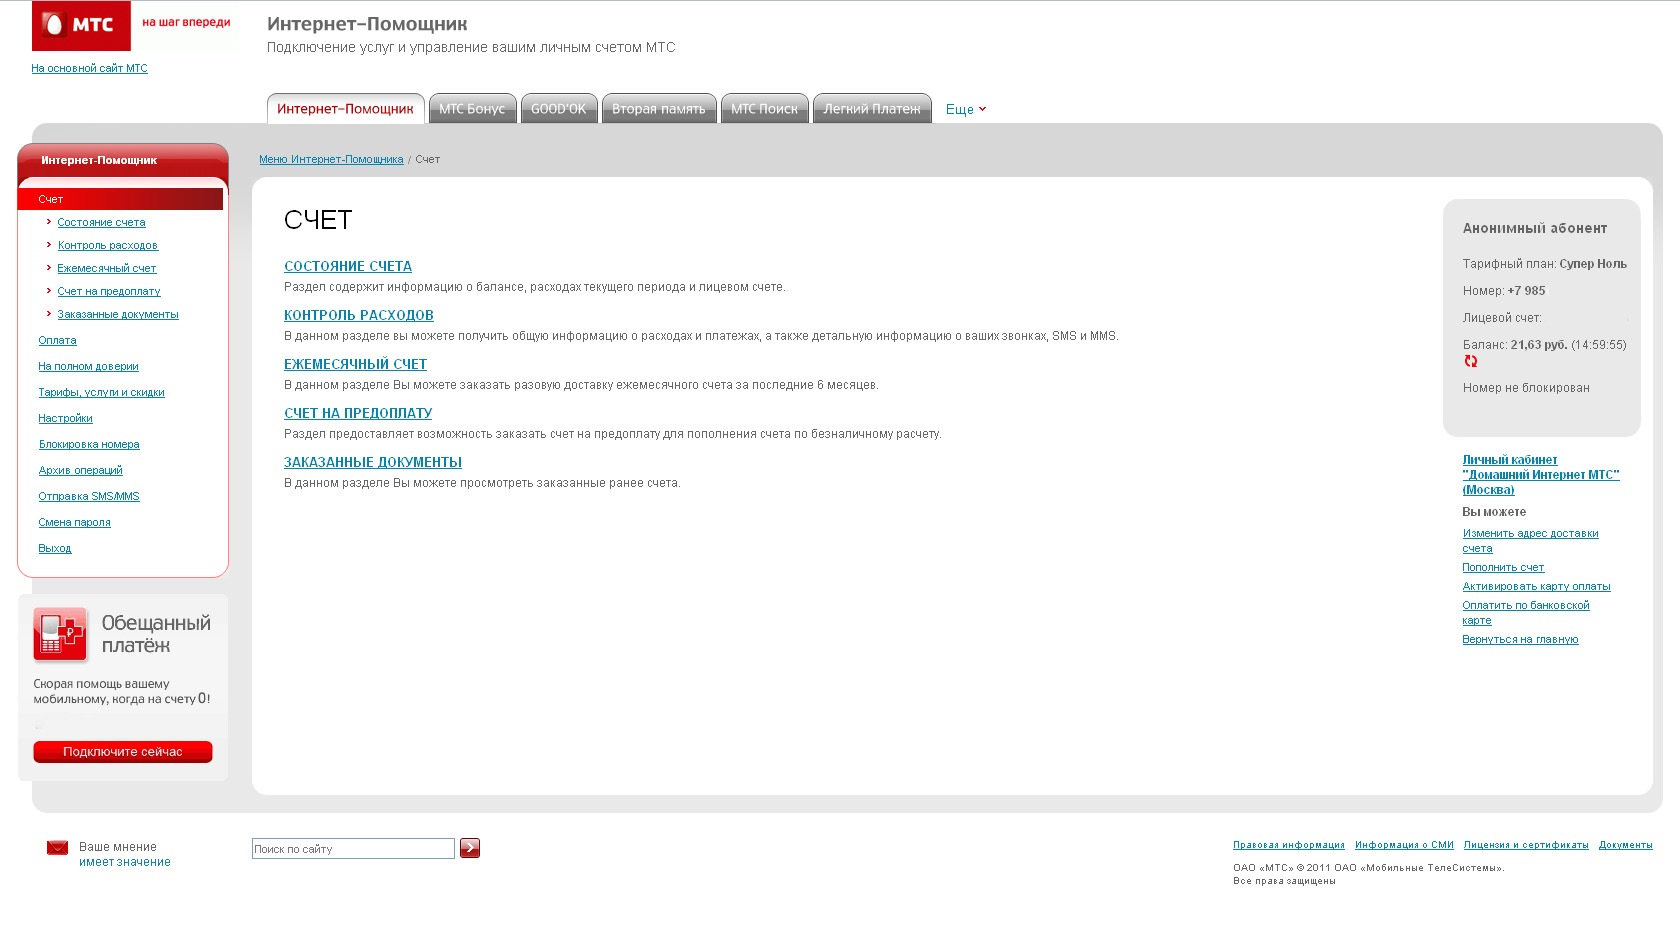Click Обещанный платёж banner title
The height and width of the screenshot is (944, 1680).
click(x=156, y=634)
